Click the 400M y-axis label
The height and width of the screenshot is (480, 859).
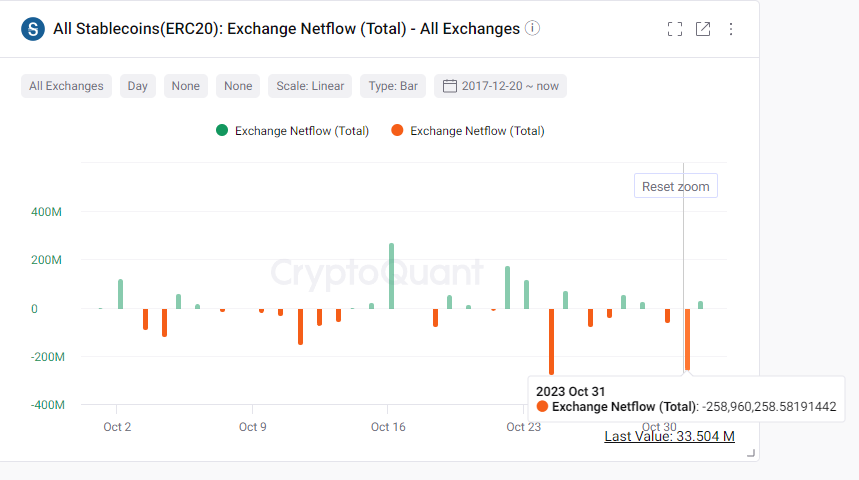click(x=46, y=212)
